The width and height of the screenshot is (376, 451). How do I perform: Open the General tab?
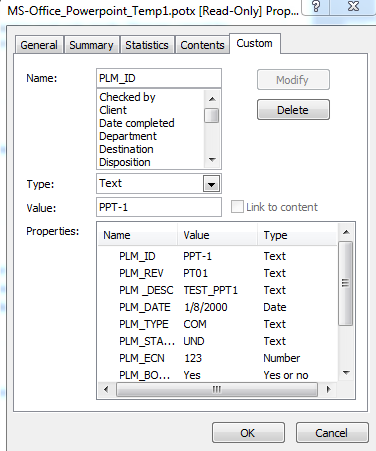point(39,45)
